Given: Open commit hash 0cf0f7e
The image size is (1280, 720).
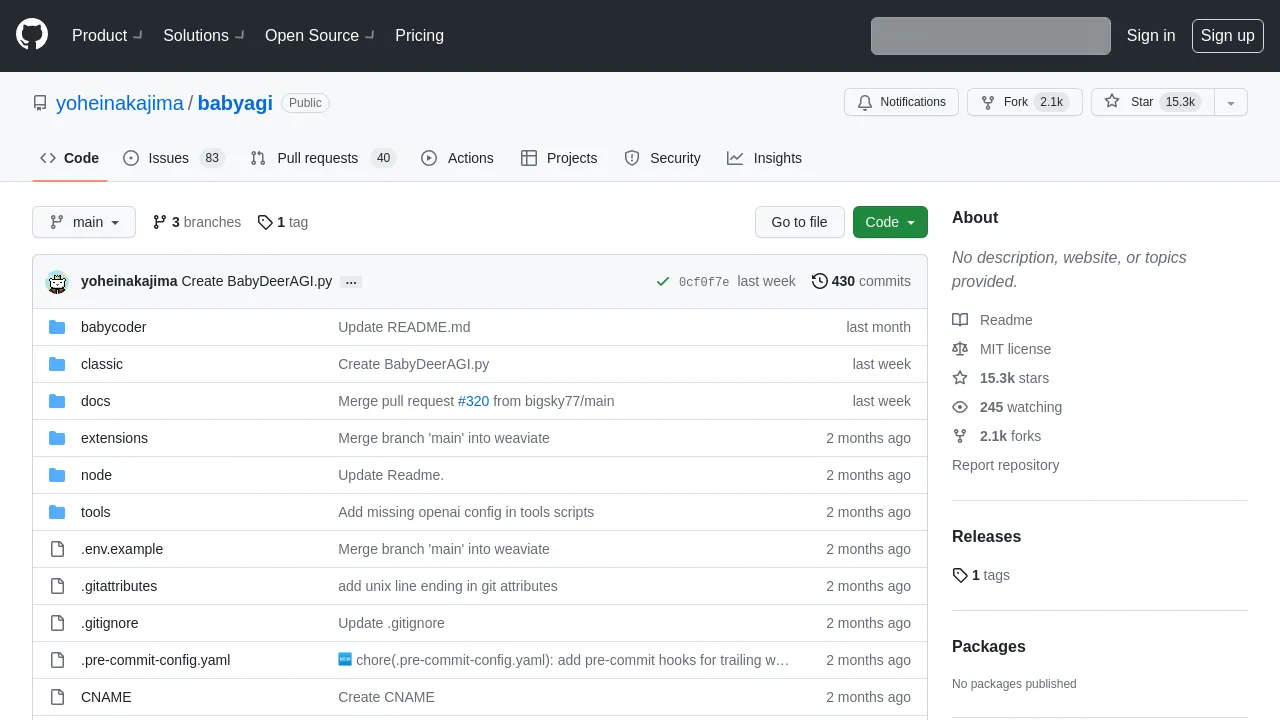Looking at the screenshot, I should coord(704,282).
